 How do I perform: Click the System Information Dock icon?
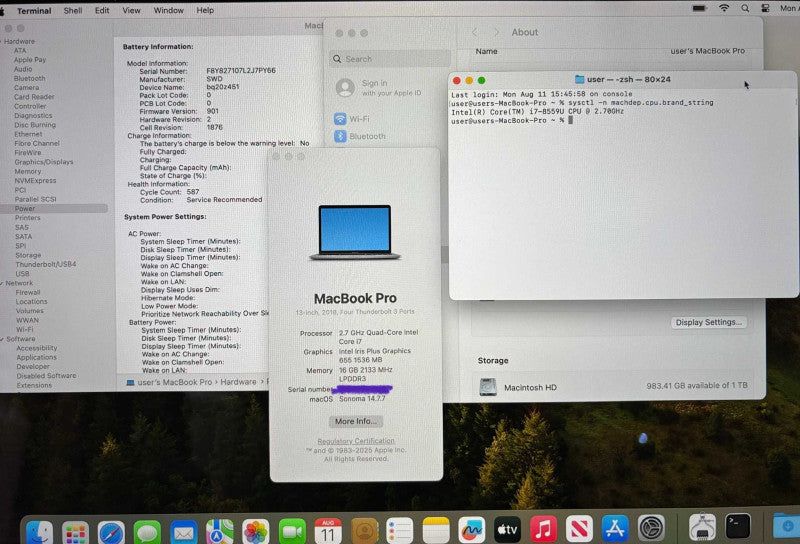[702, 527]
